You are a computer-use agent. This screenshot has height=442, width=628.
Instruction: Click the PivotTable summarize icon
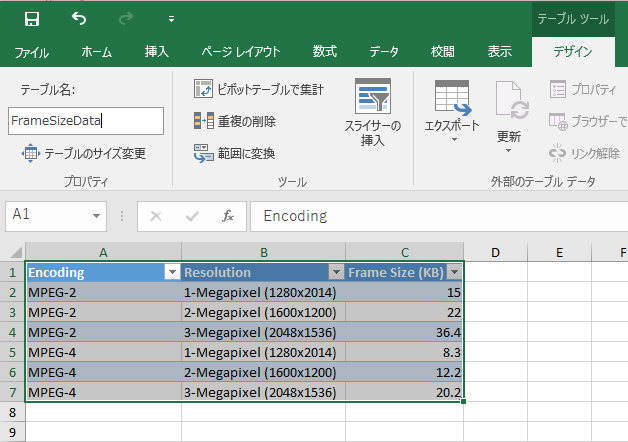coord(203,89)
